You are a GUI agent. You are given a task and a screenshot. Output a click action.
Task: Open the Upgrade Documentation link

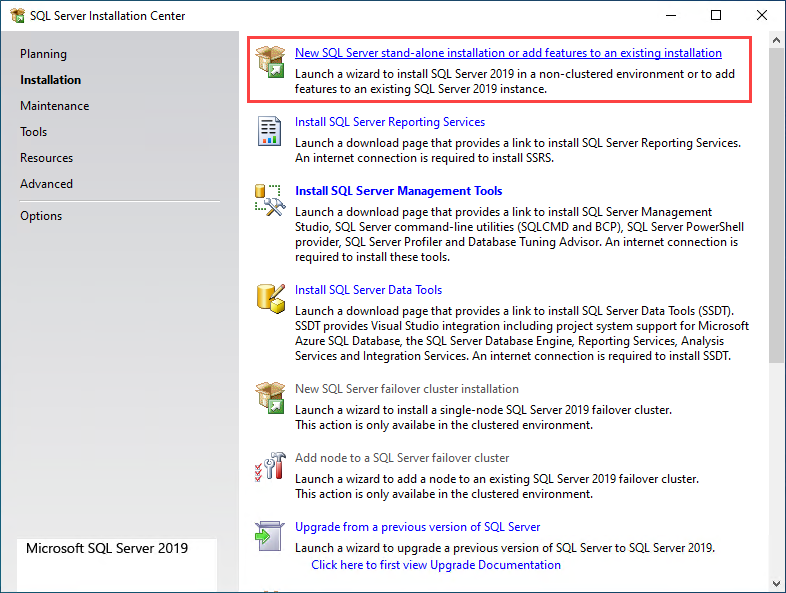click(x=436, y=565)
